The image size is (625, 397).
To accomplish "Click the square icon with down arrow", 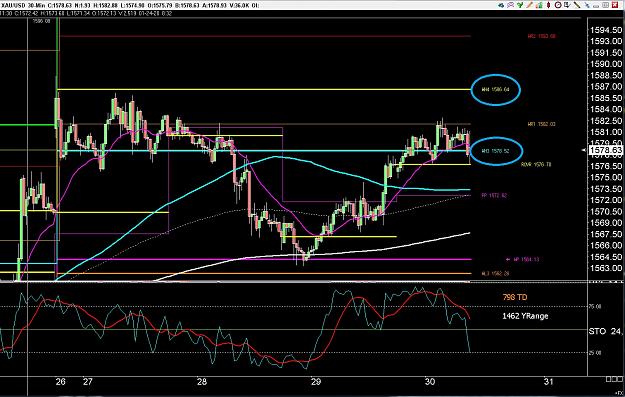I will pos(567,5).
